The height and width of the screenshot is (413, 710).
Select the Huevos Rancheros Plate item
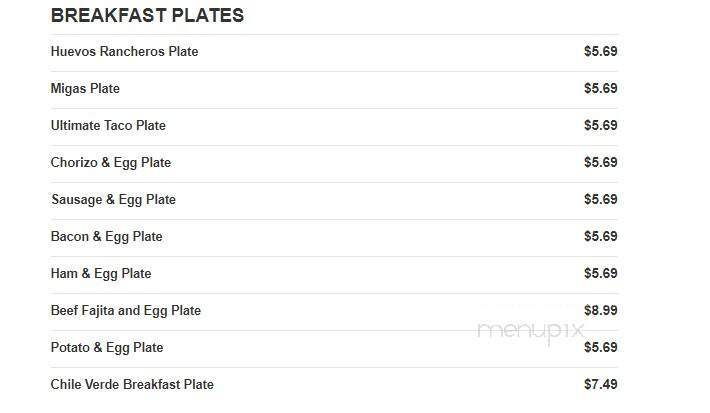point(125,52)
